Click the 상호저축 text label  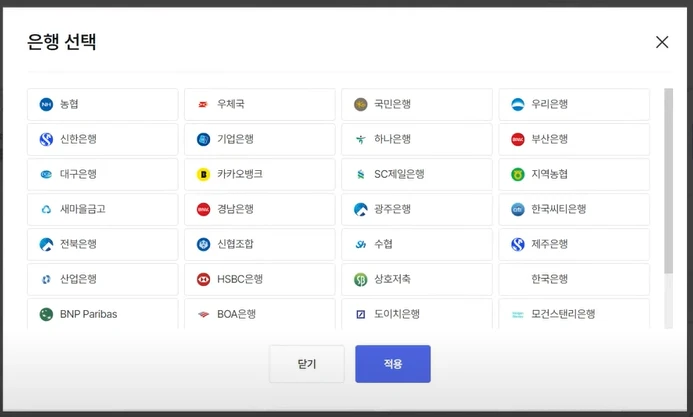(x=392, y=279)
